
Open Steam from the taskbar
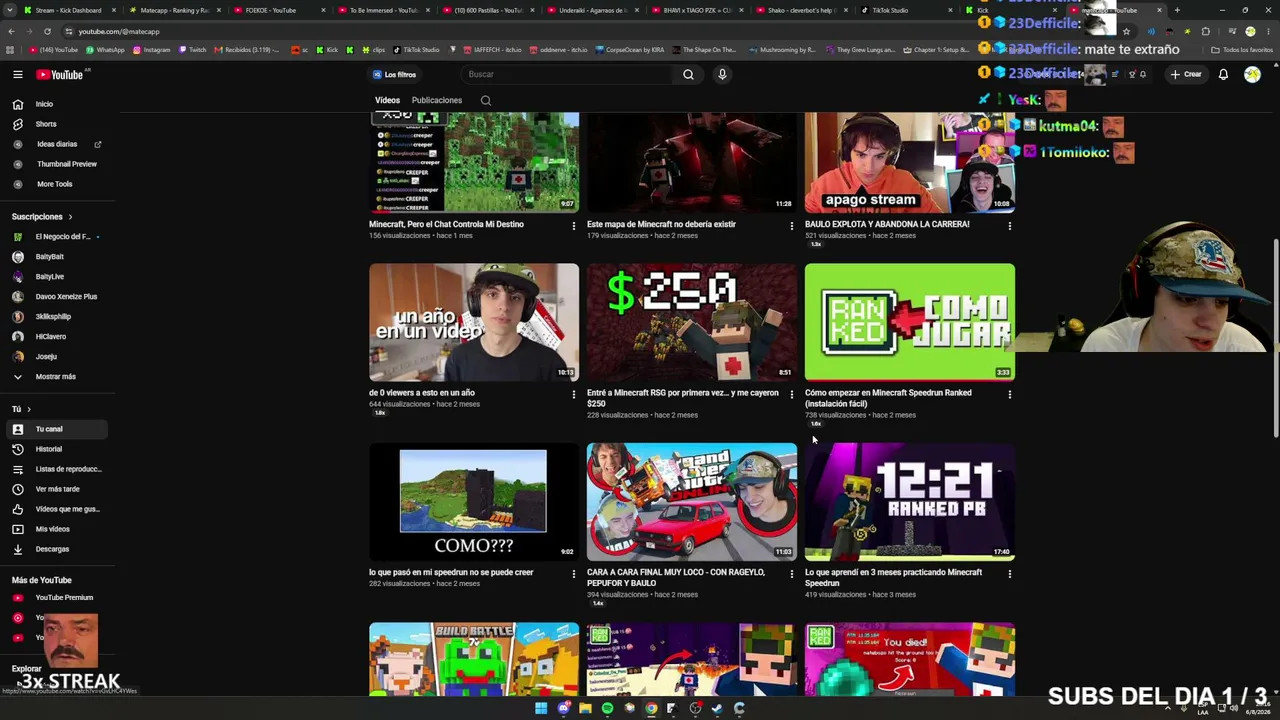point(717,708)
